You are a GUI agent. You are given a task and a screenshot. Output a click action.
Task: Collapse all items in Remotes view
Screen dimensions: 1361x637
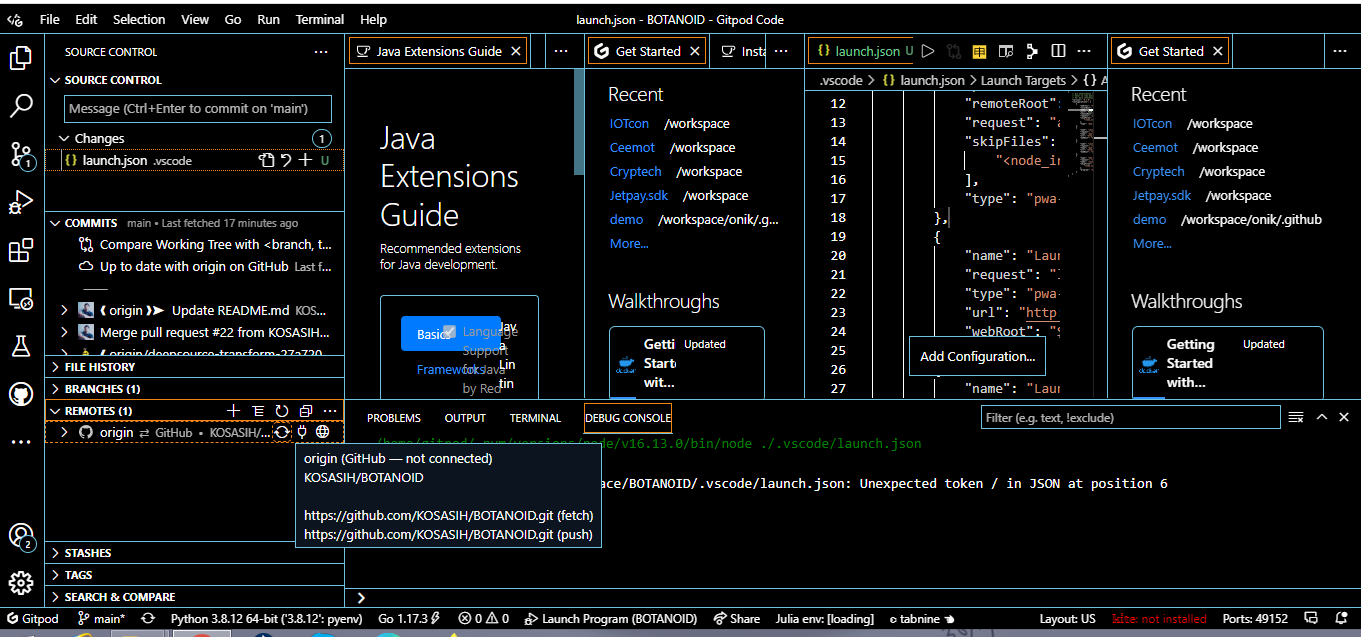tap(306, 411)
